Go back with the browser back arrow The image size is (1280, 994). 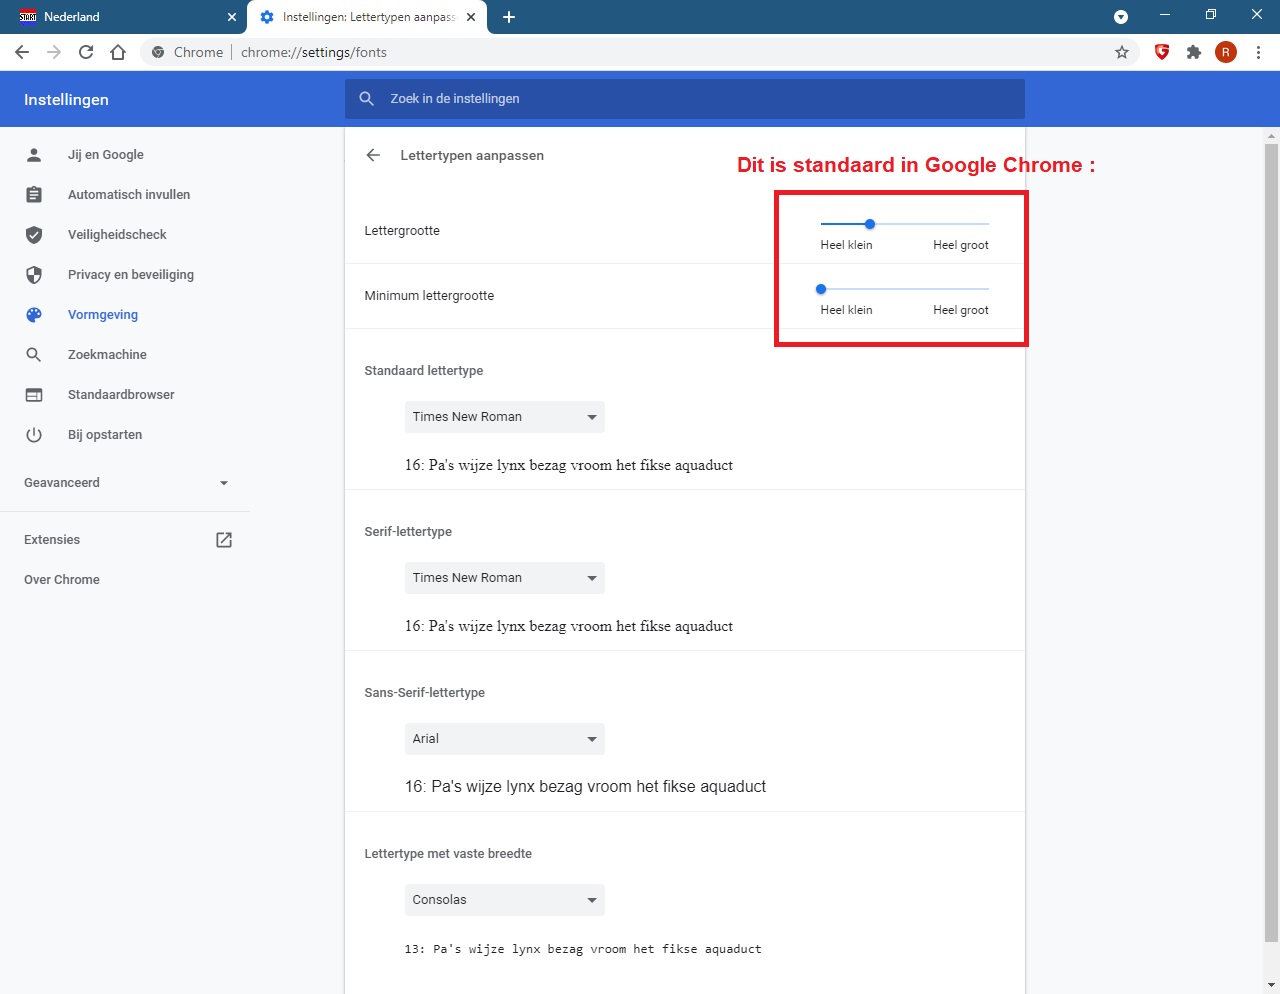click(x=22, y=52)
